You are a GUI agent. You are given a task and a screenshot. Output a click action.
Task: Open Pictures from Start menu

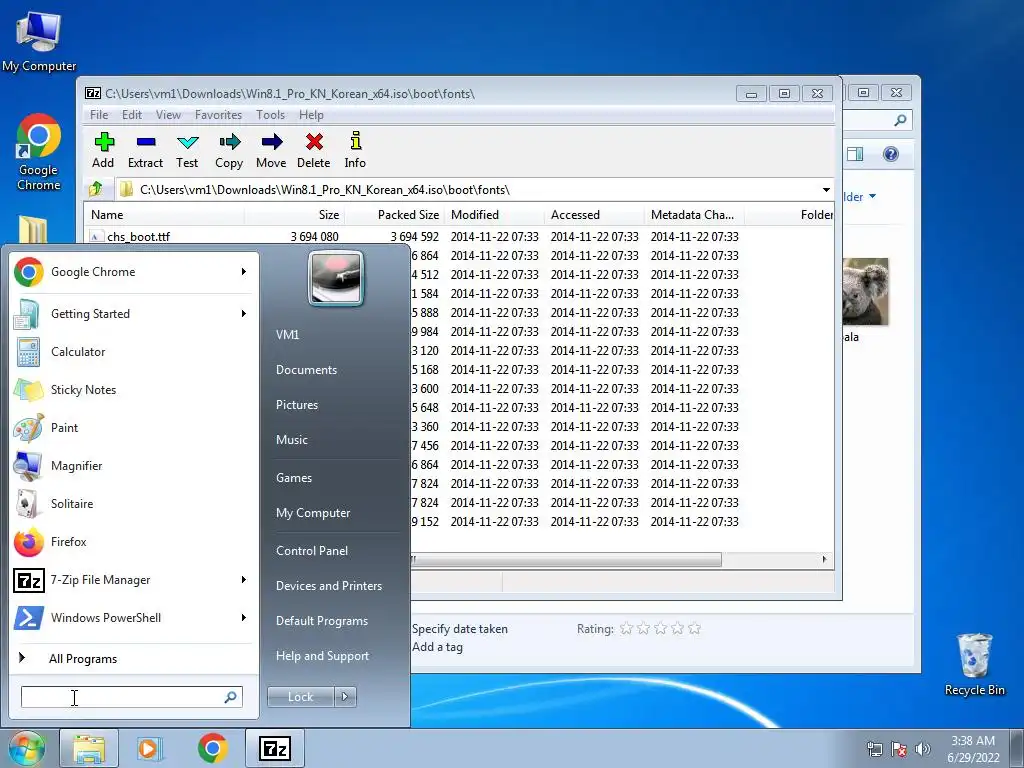click(296, 405)
